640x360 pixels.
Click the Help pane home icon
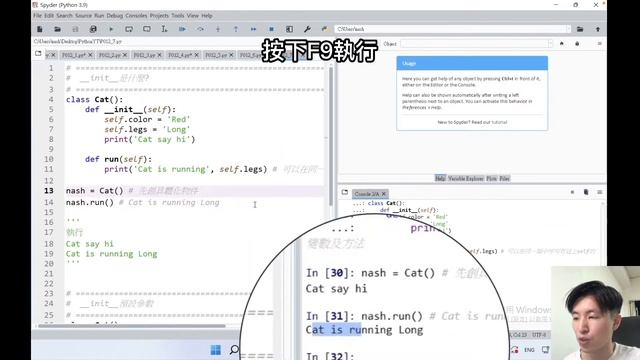pyautogui.click(x=562, y=44)
